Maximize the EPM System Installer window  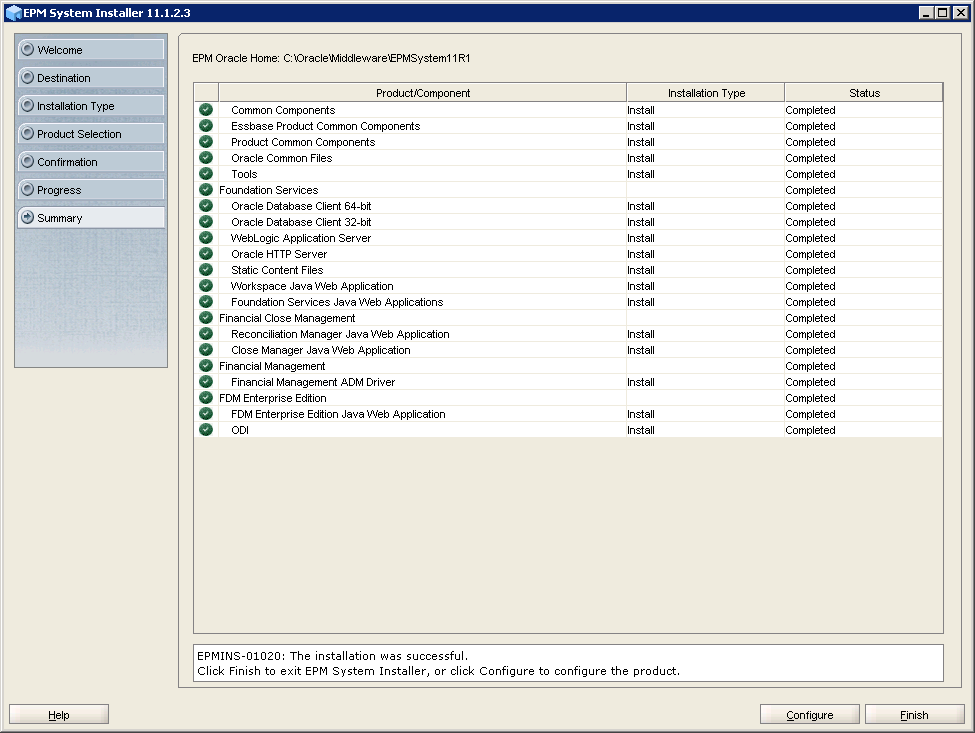click(x=943, y=12)
